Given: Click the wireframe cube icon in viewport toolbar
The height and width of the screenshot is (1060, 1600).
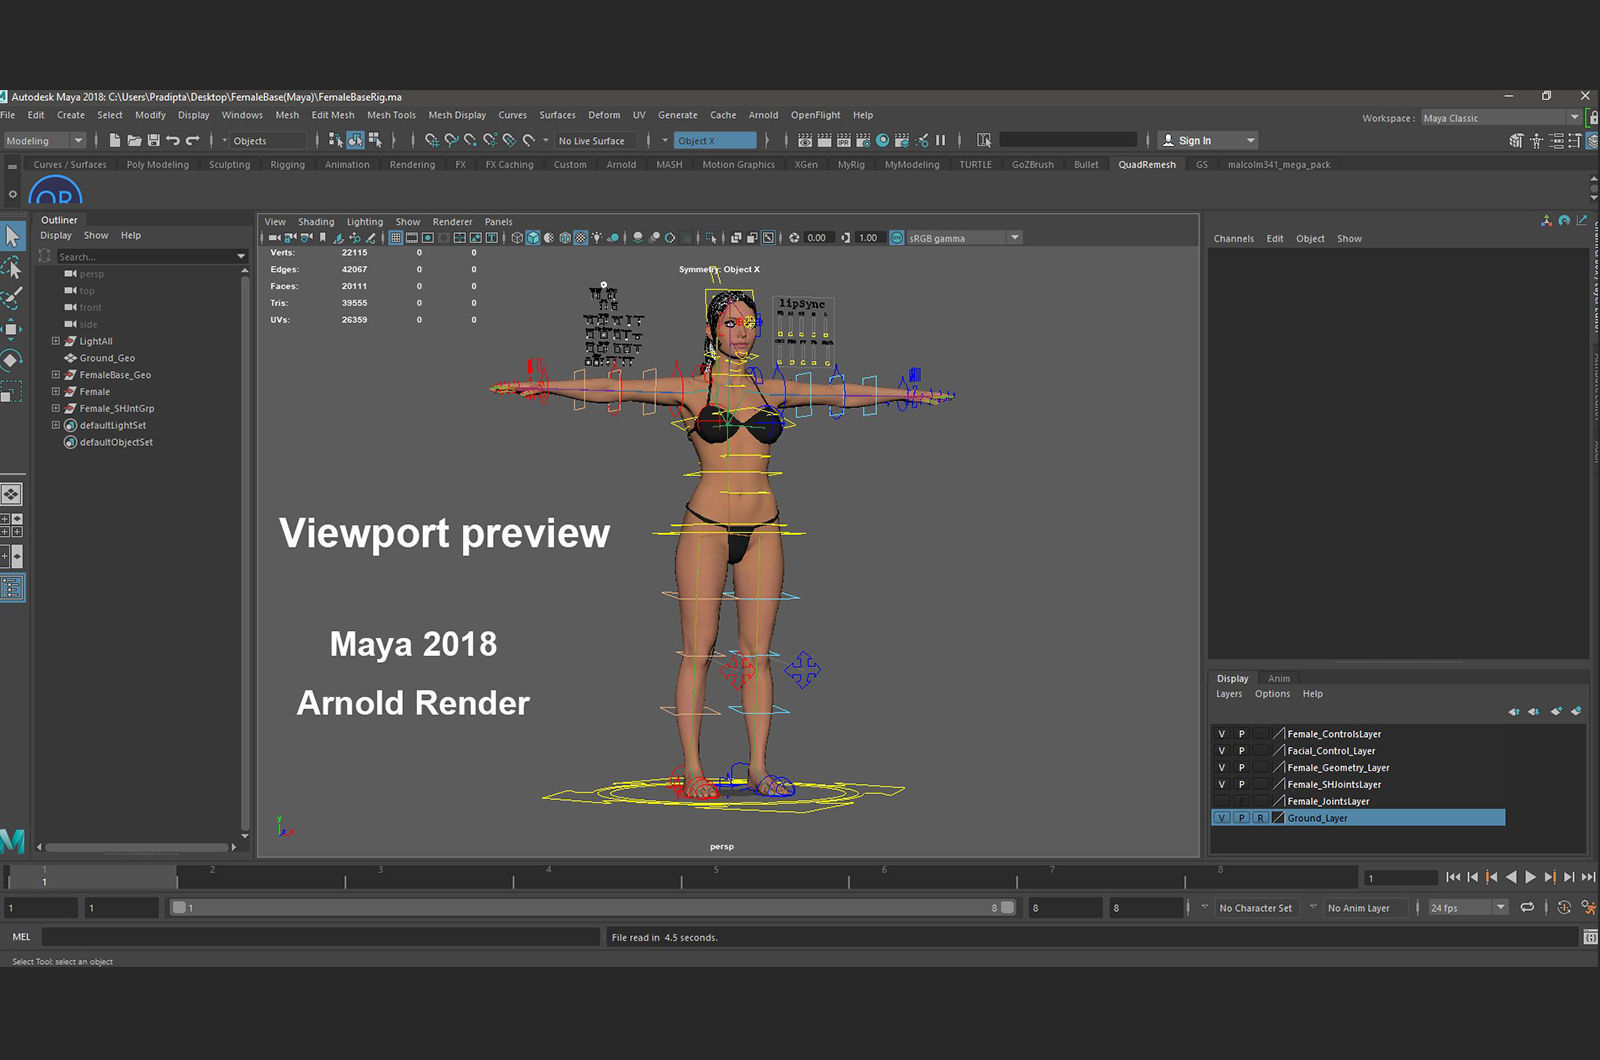Looking at the screenshot, I should click(517, 238).
